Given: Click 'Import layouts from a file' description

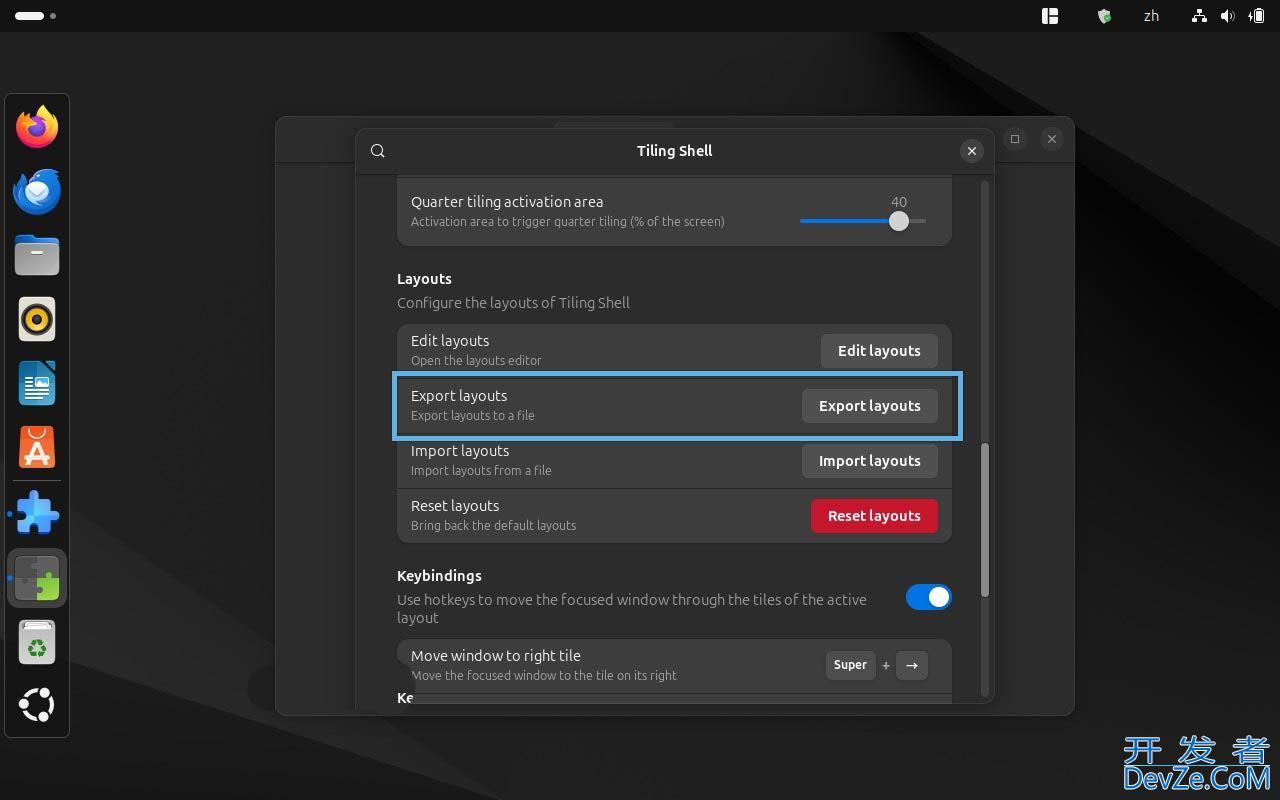Looking at the screenshot, I should point(481,471).
